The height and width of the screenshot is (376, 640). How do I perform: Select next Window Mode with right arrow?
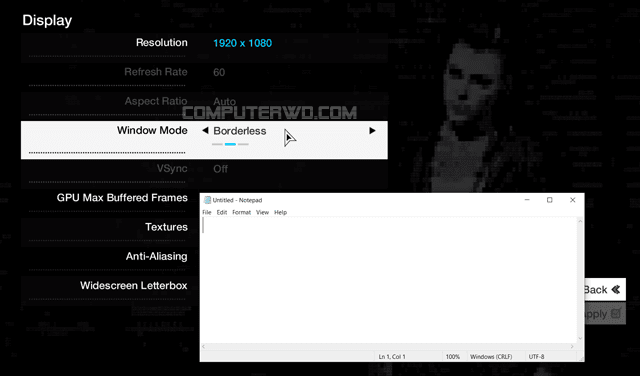(372, 131)
